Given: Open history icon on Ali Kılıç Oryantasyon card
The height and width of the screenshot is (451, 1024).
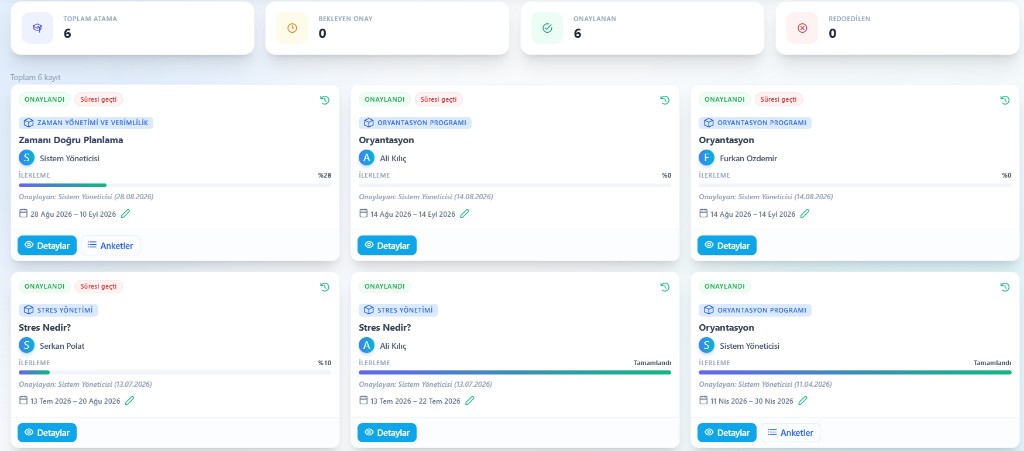Looking at the screenshot, I should [x=665, y=100].
